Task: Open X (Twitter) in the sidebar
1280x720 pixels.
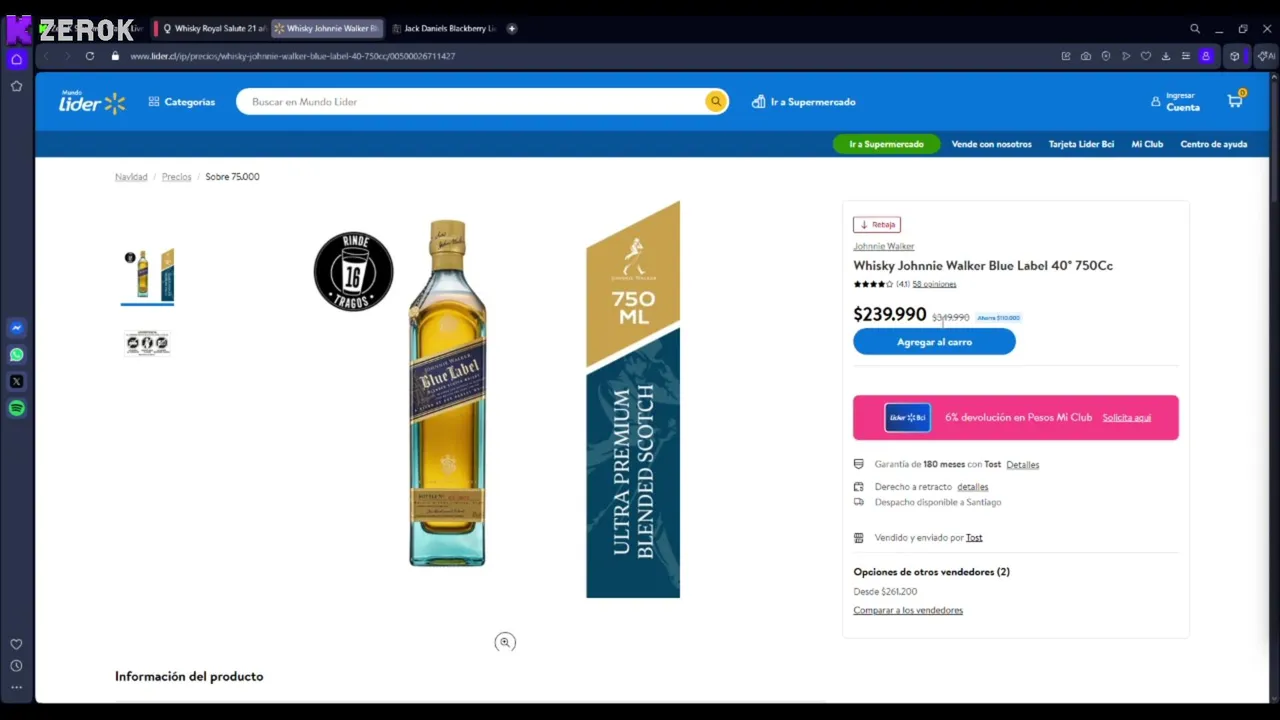Action: (16, 381)
